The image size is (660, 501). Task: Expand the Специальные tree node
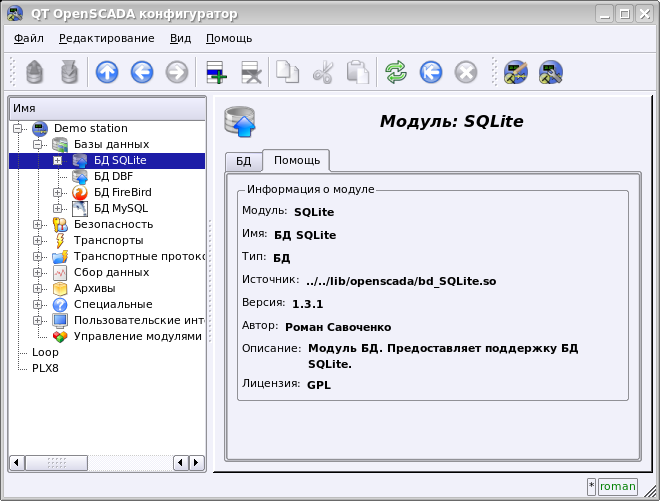pos(37,304)
